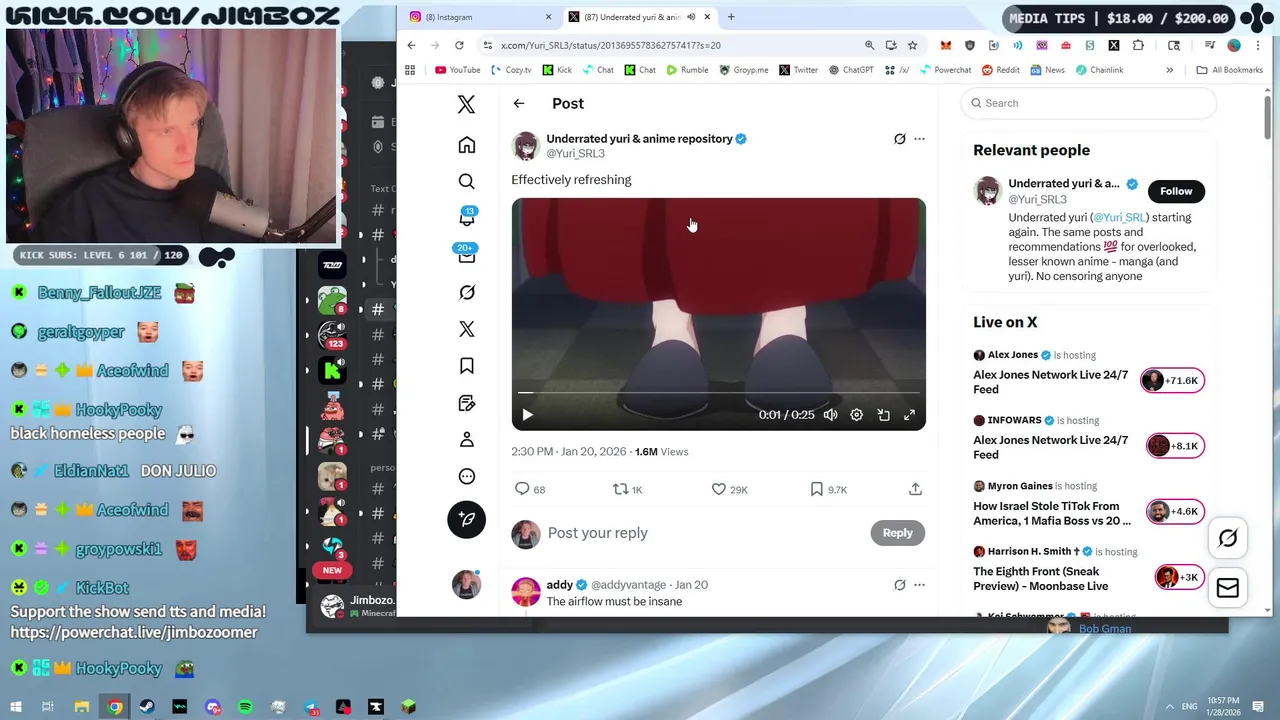The width and height of the screenshot is (1280, 720).
Task: Open reply icon showing 68 replies
Action: click(530, 489)
